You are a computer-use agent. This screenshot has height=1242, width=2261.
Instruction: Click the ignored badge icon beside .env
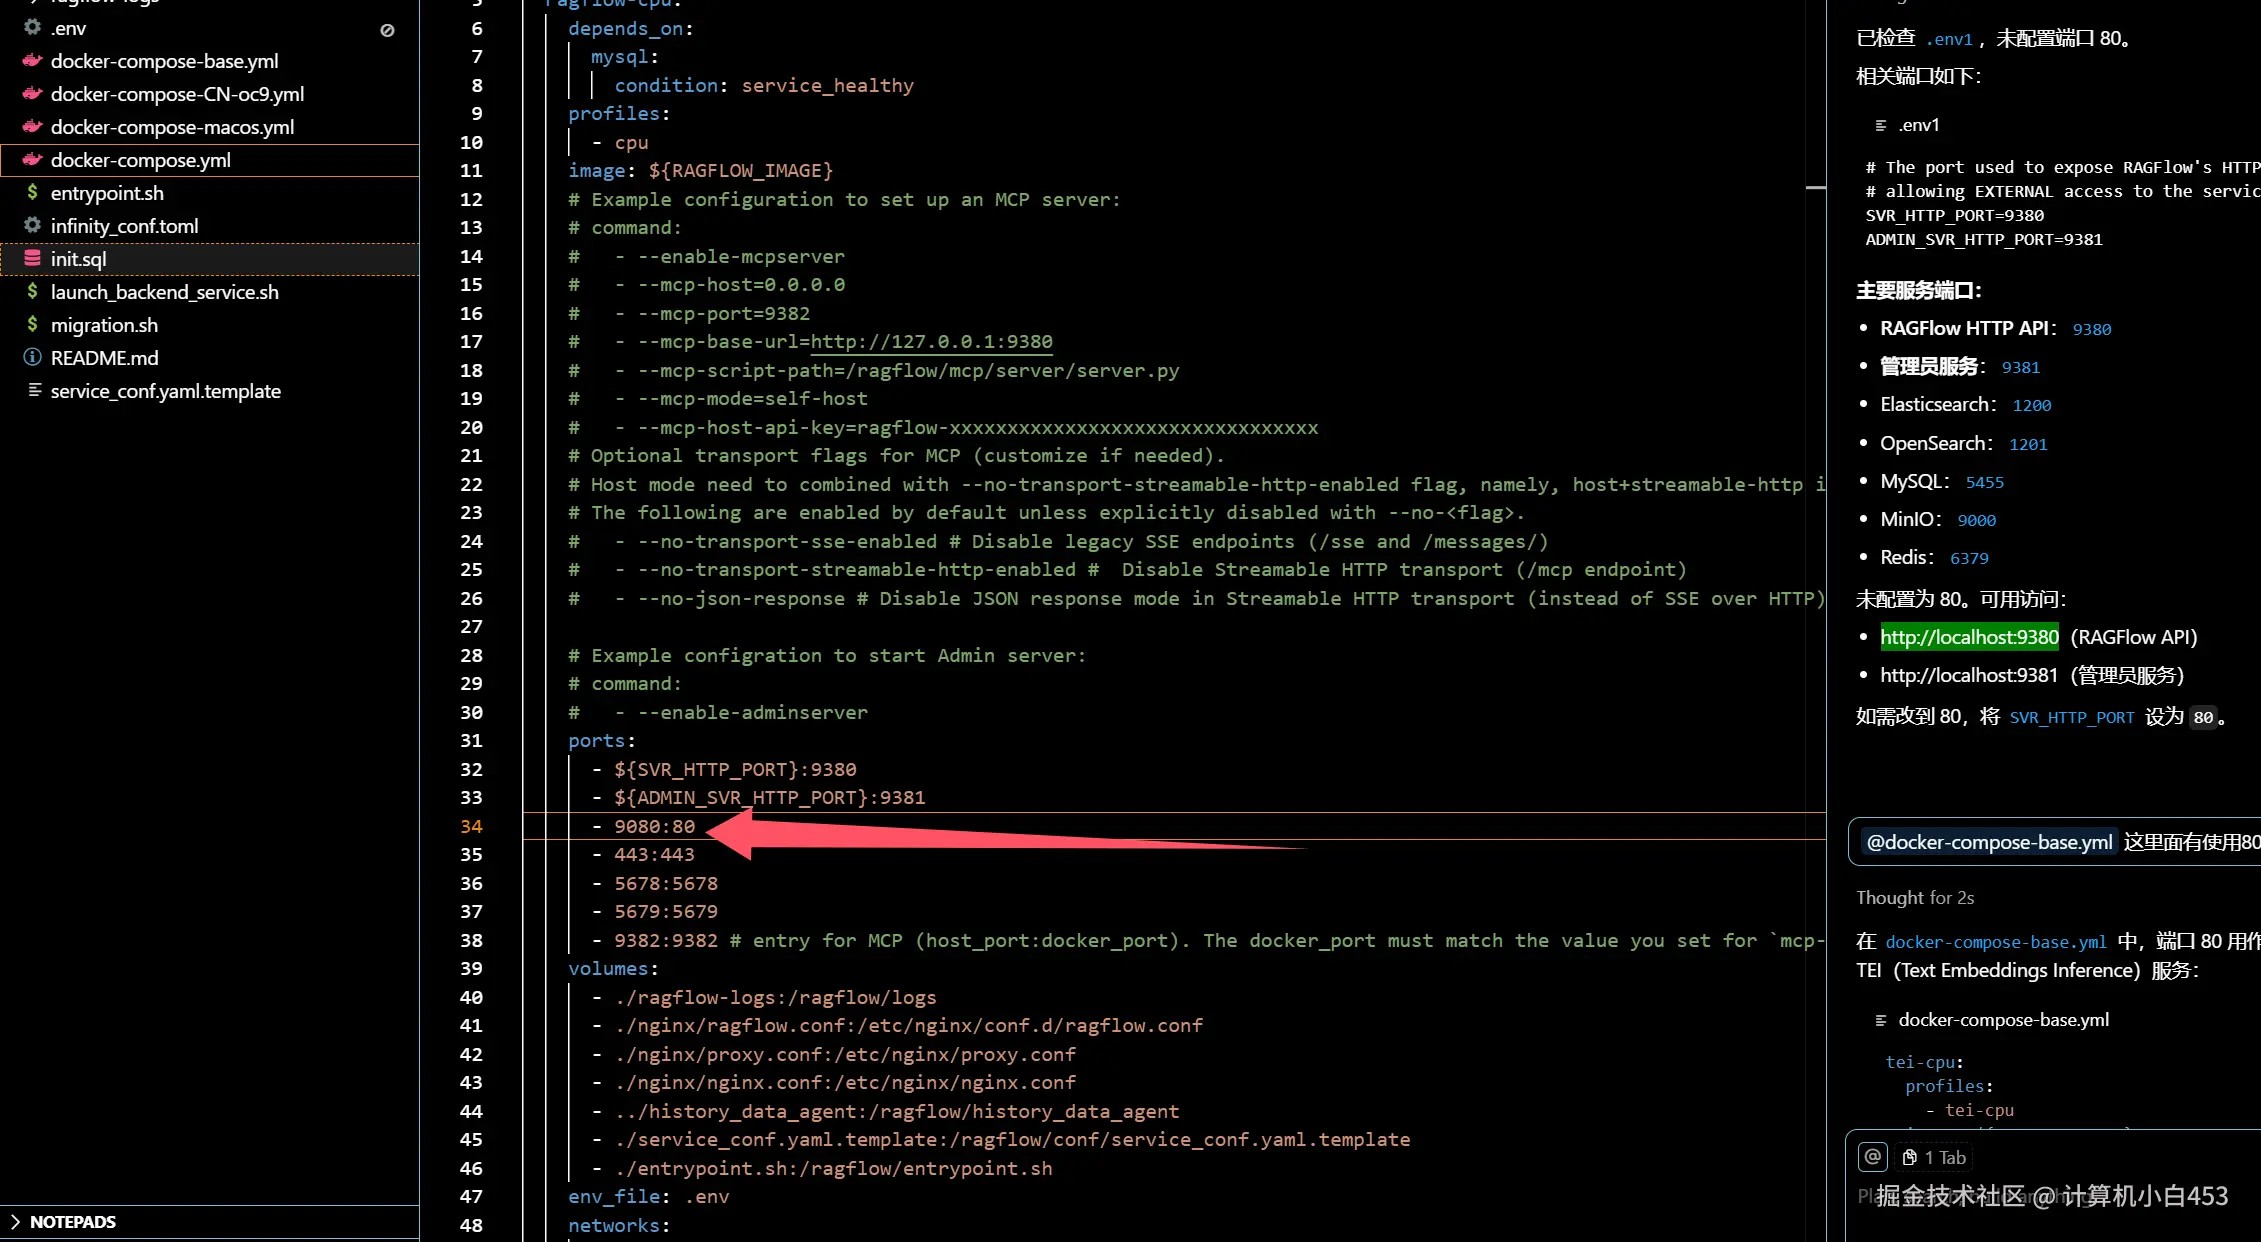(x=387, y=30)
